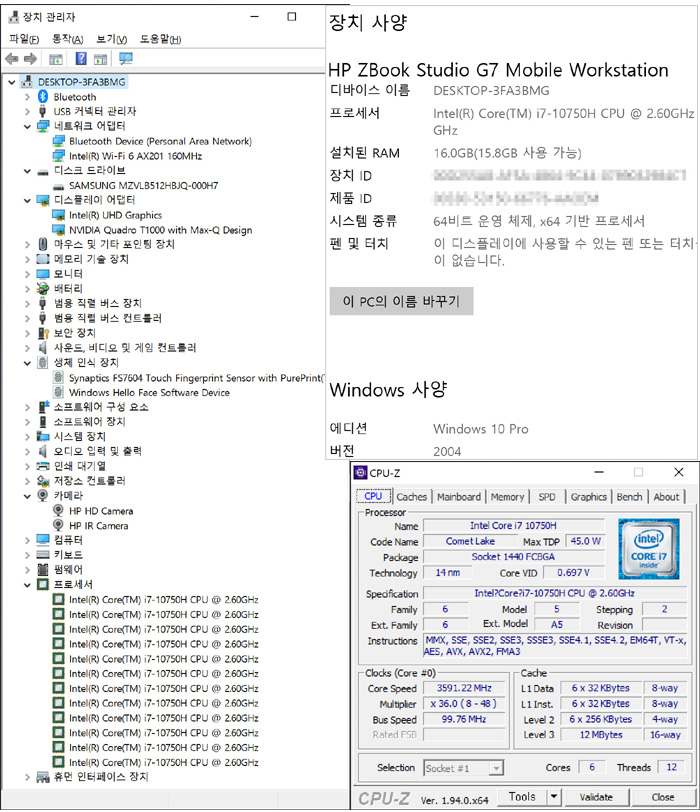Image resolution: width=700 pixels, height=812 pixels.
Task: Switch to the Memory tab in CPU-Z
Action: pos(507,497)
